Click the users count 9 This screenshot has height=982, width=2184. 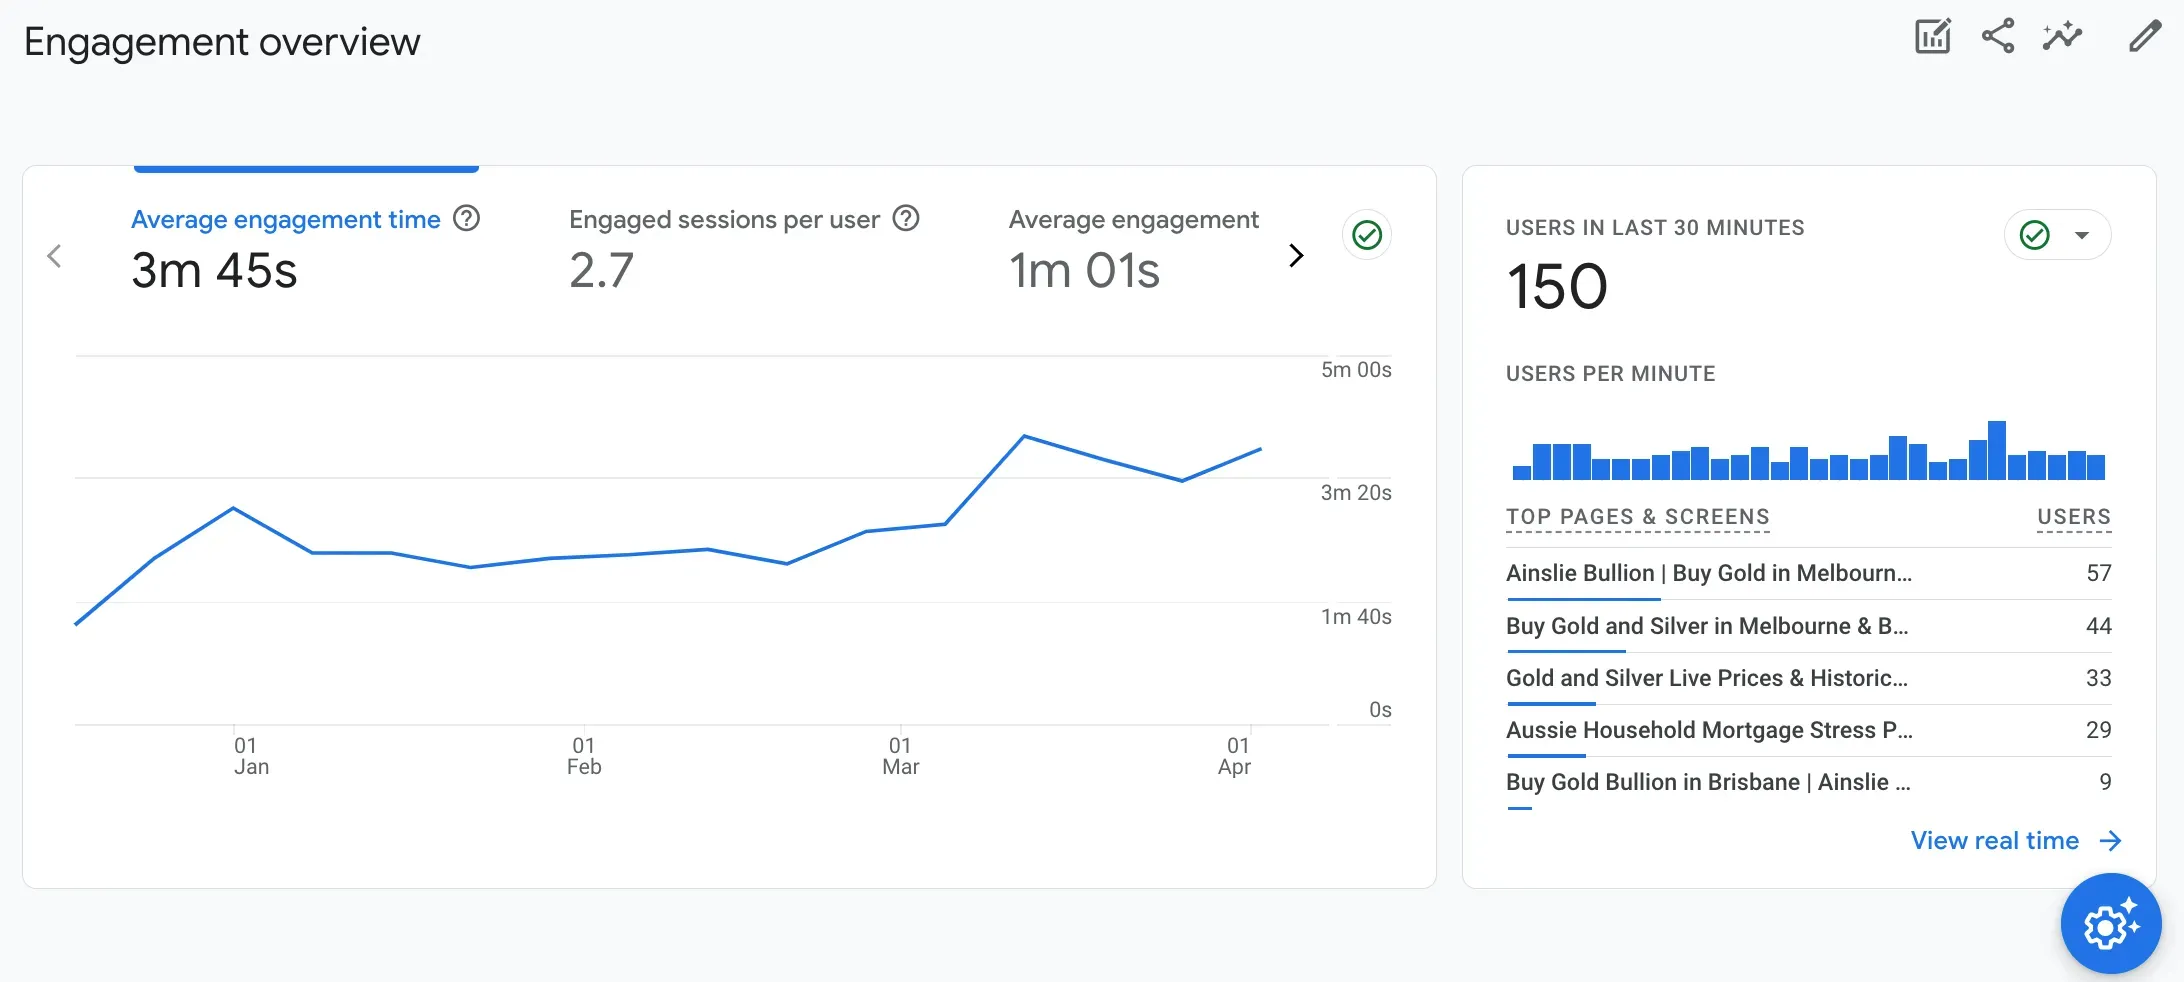point(2105,782)
